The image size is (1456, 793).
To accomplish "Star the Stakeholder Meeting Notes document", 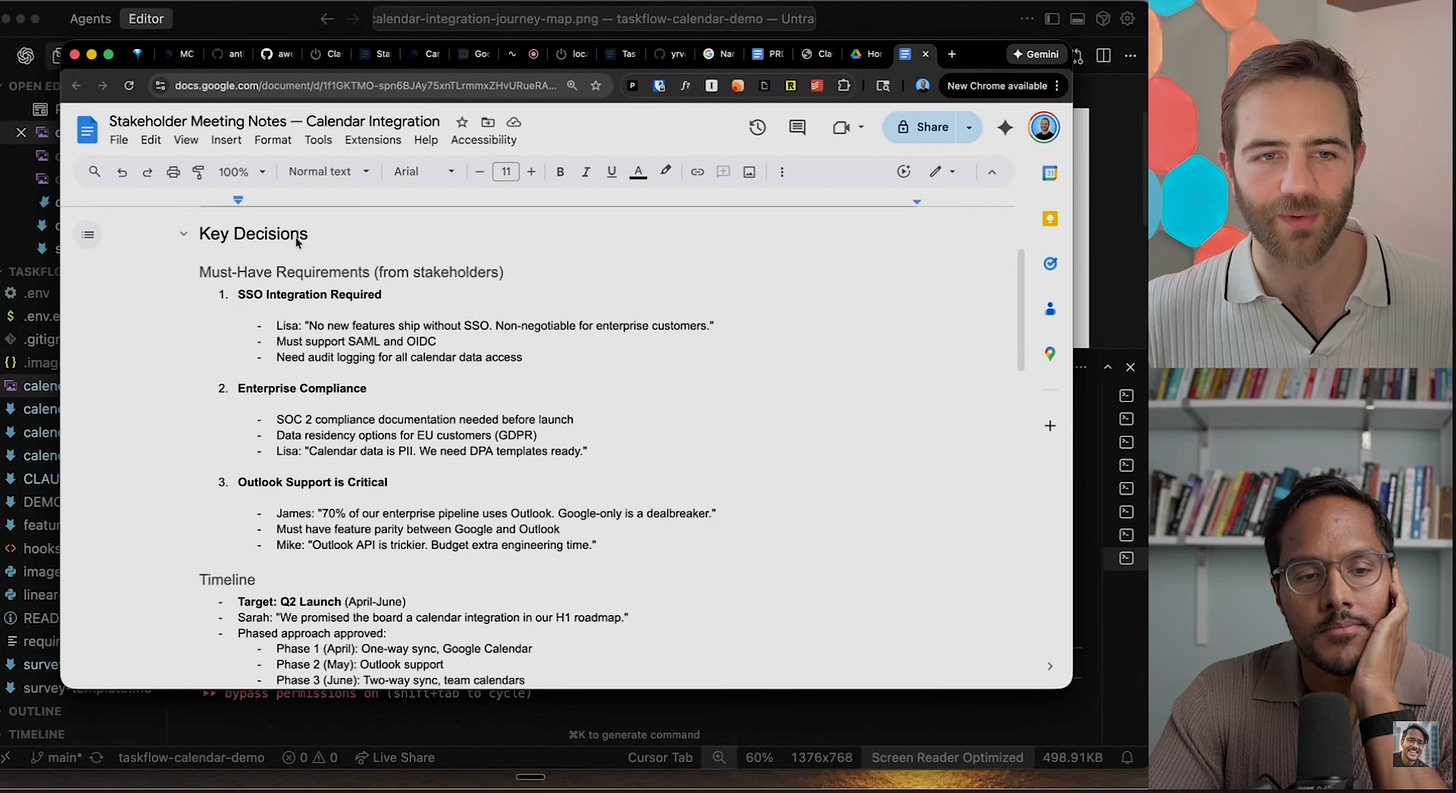I will [x=462, y=122].
